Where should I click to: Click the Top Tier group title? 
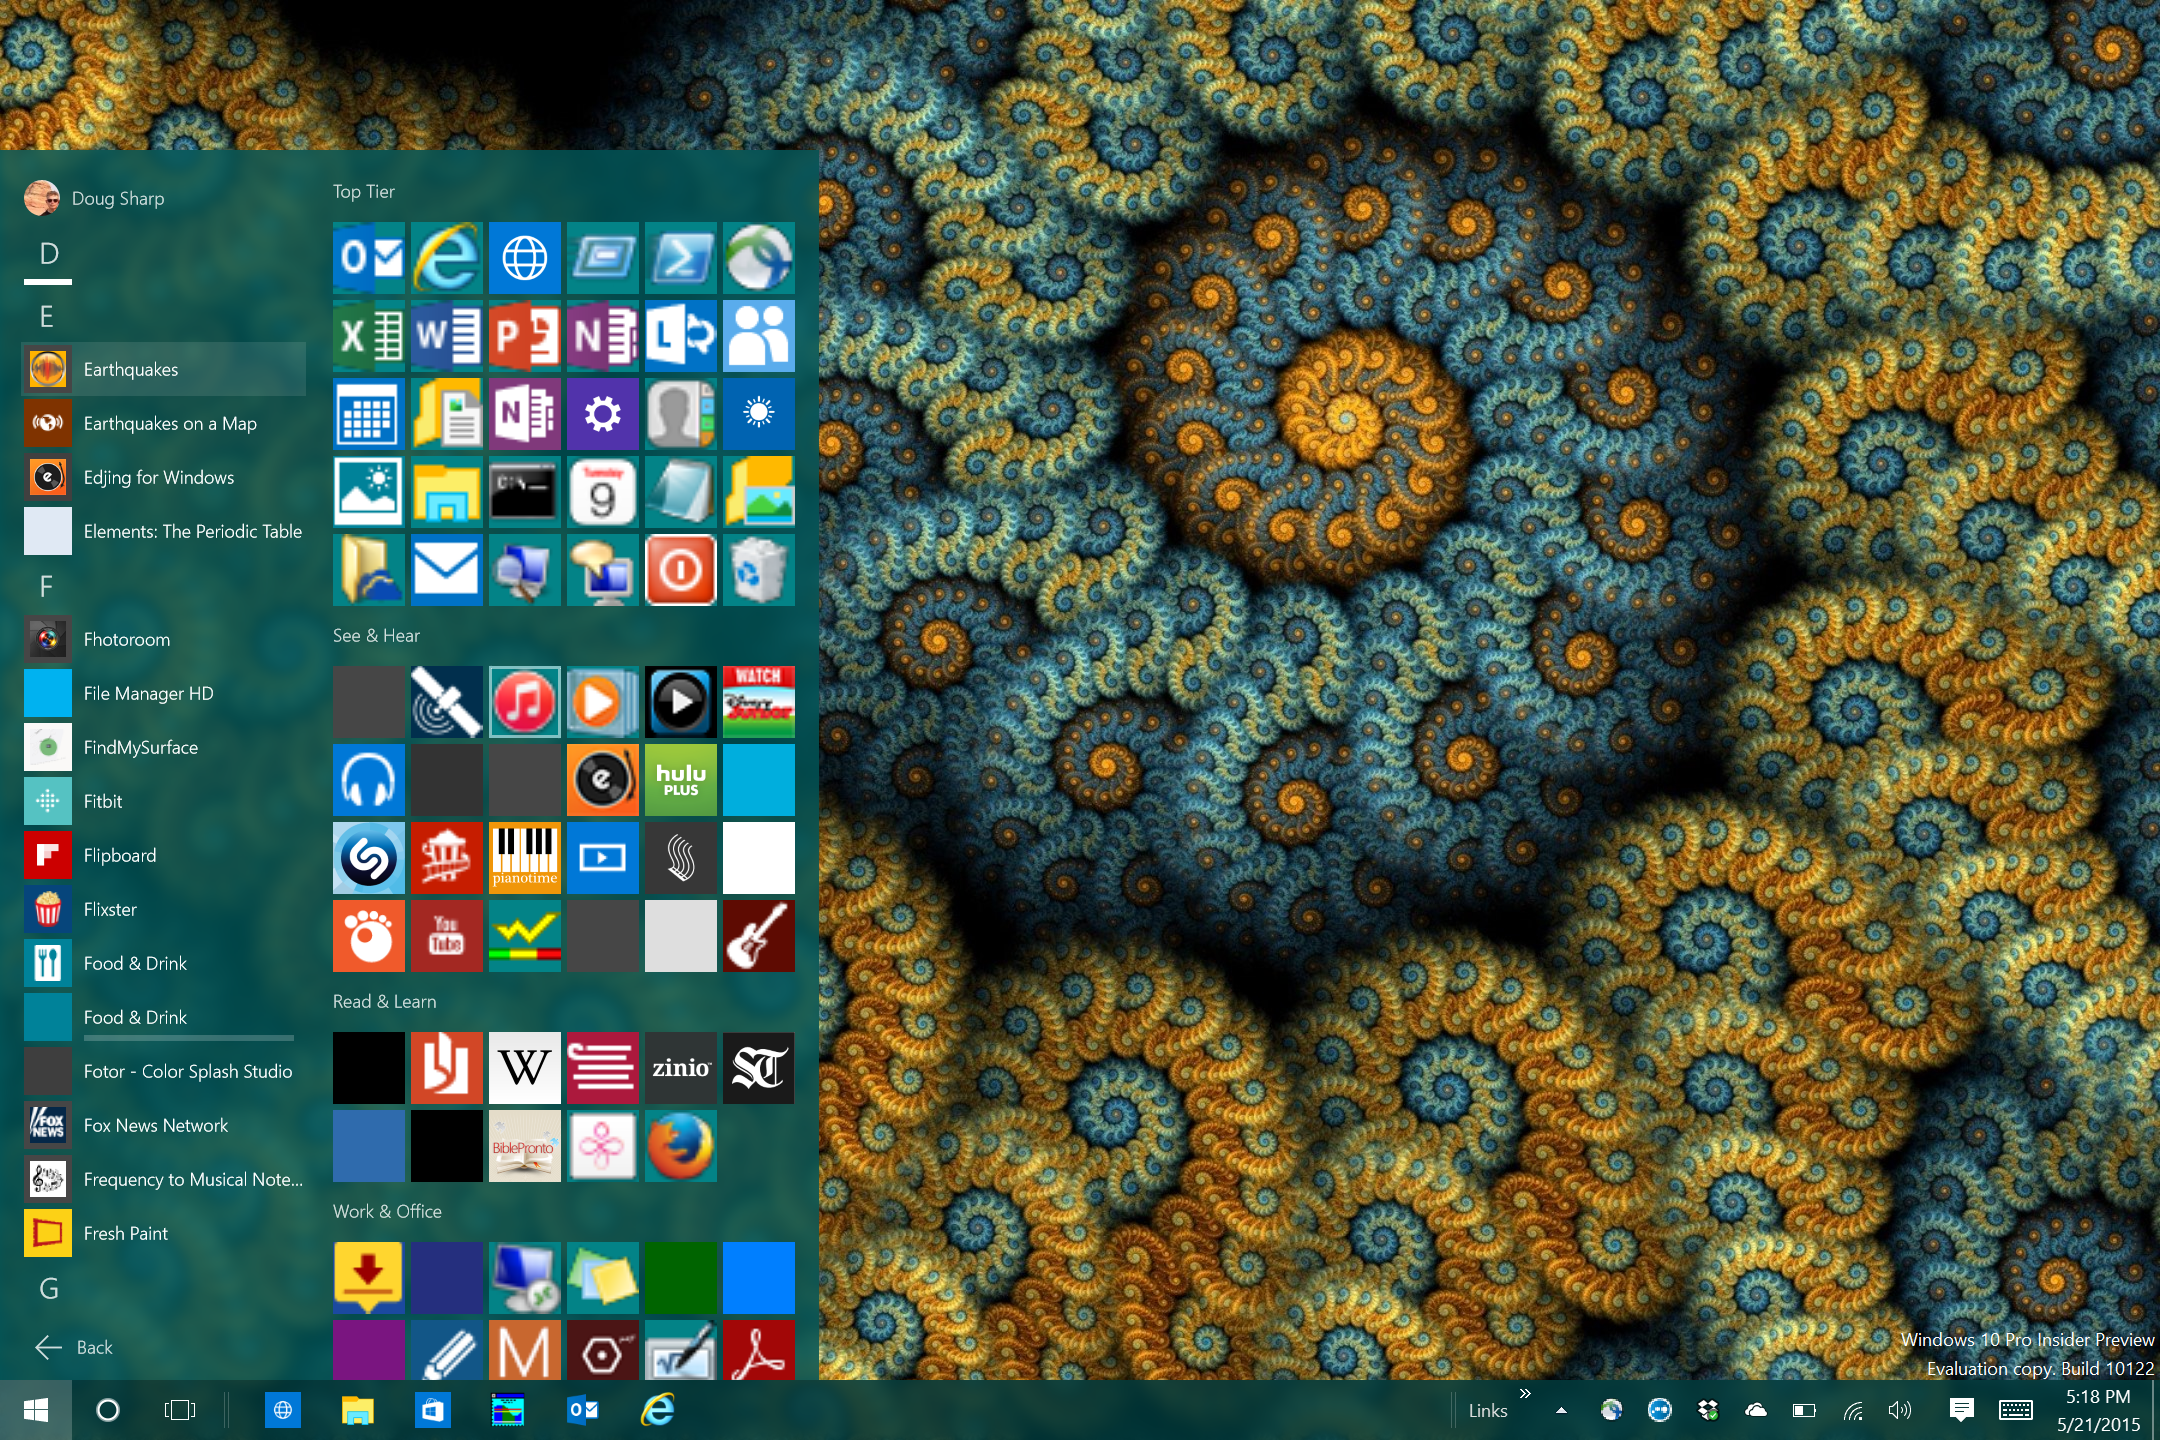tap(364, 191)
